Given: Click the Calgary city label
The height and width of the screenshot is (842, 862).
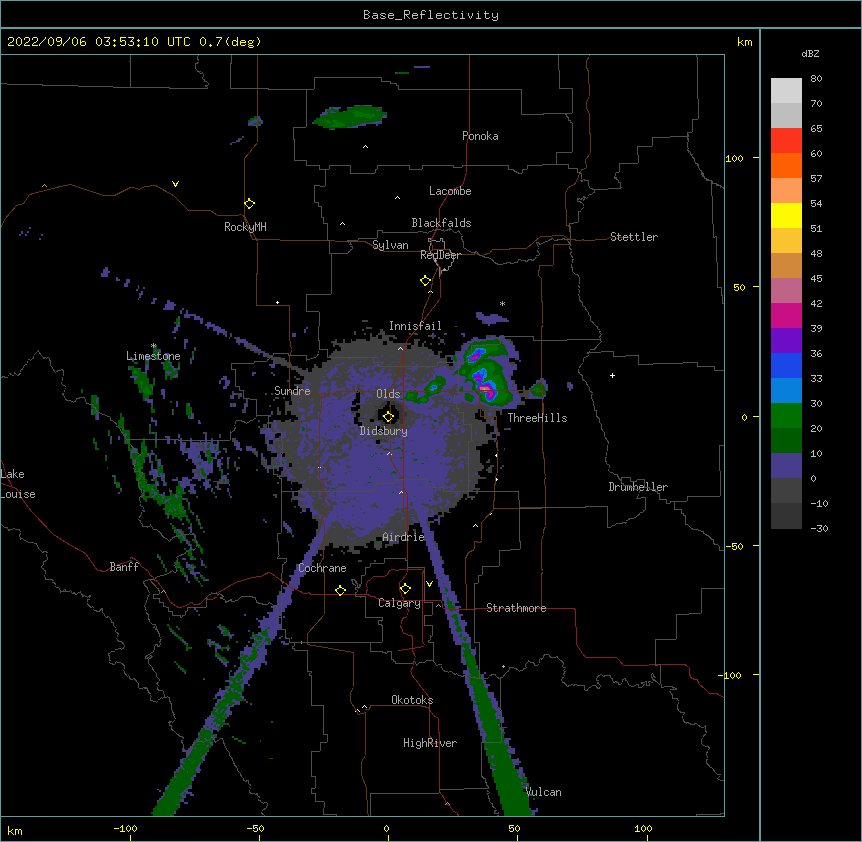Looking at the screenshot, I should pyautogui.click(x=400, y=603).
